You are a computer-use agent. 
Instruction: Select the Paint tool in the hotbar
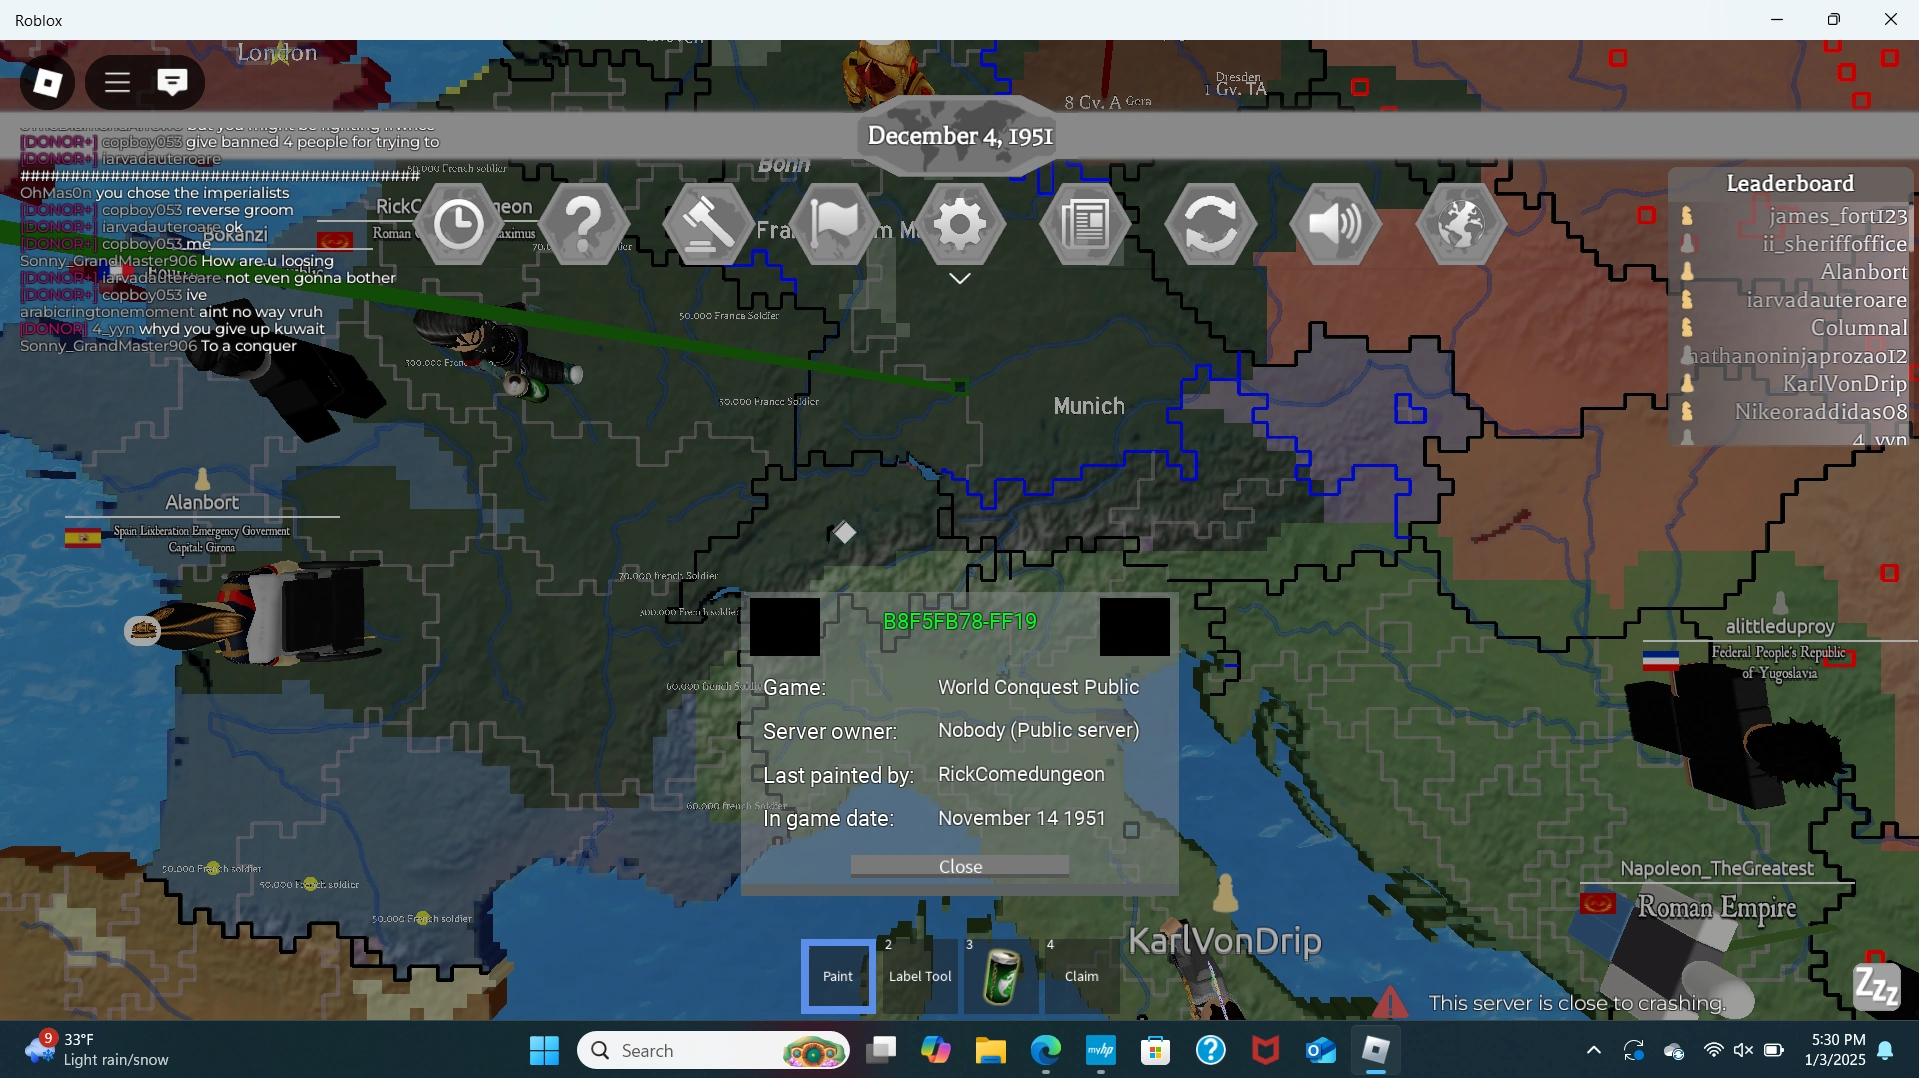(x=838, y=976)
